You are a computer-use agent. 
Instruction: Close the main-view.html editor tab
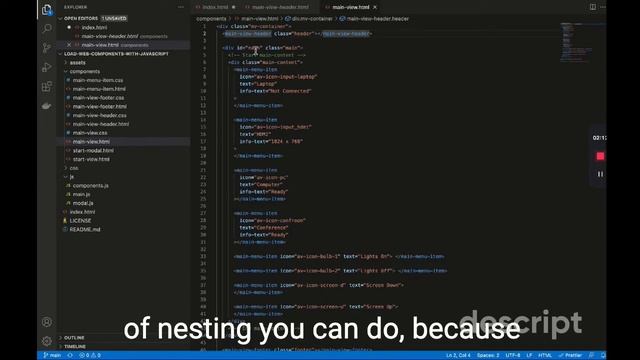(375, 7)
